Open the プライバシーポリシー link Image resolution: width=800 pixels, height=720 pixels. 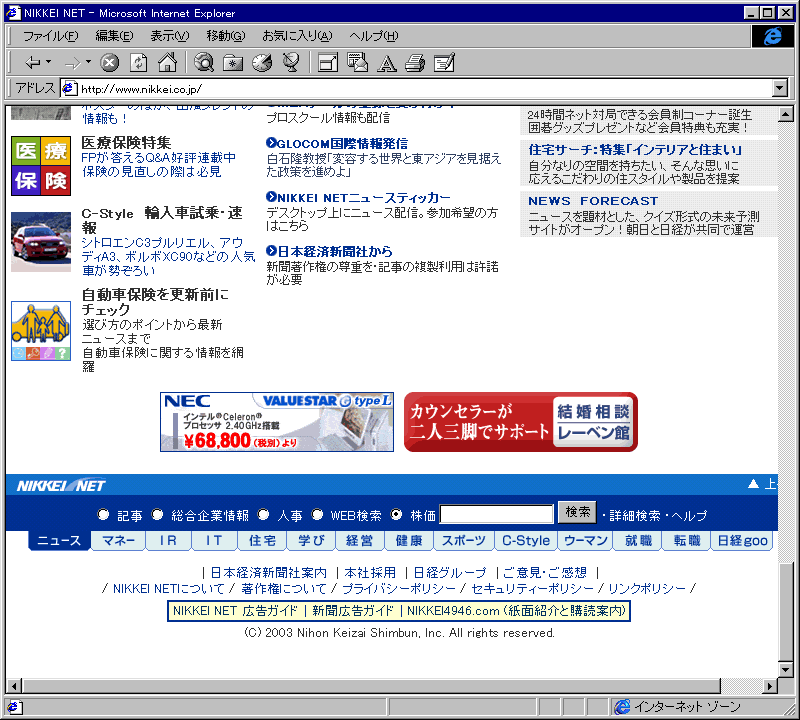click(x=399, y=589)
